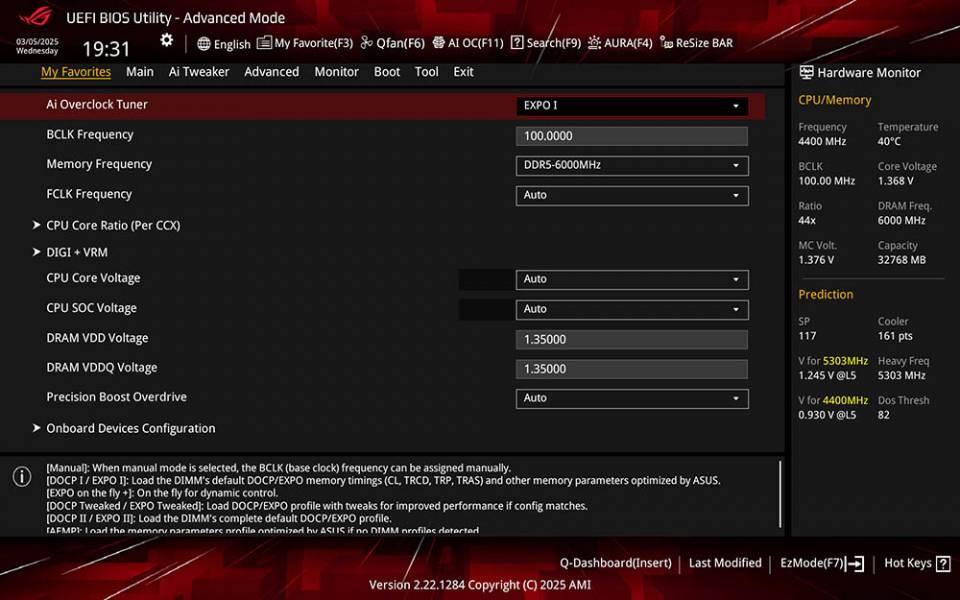Click the ROG logo in the title bar
Screen dimensions: 960x600
36,16
